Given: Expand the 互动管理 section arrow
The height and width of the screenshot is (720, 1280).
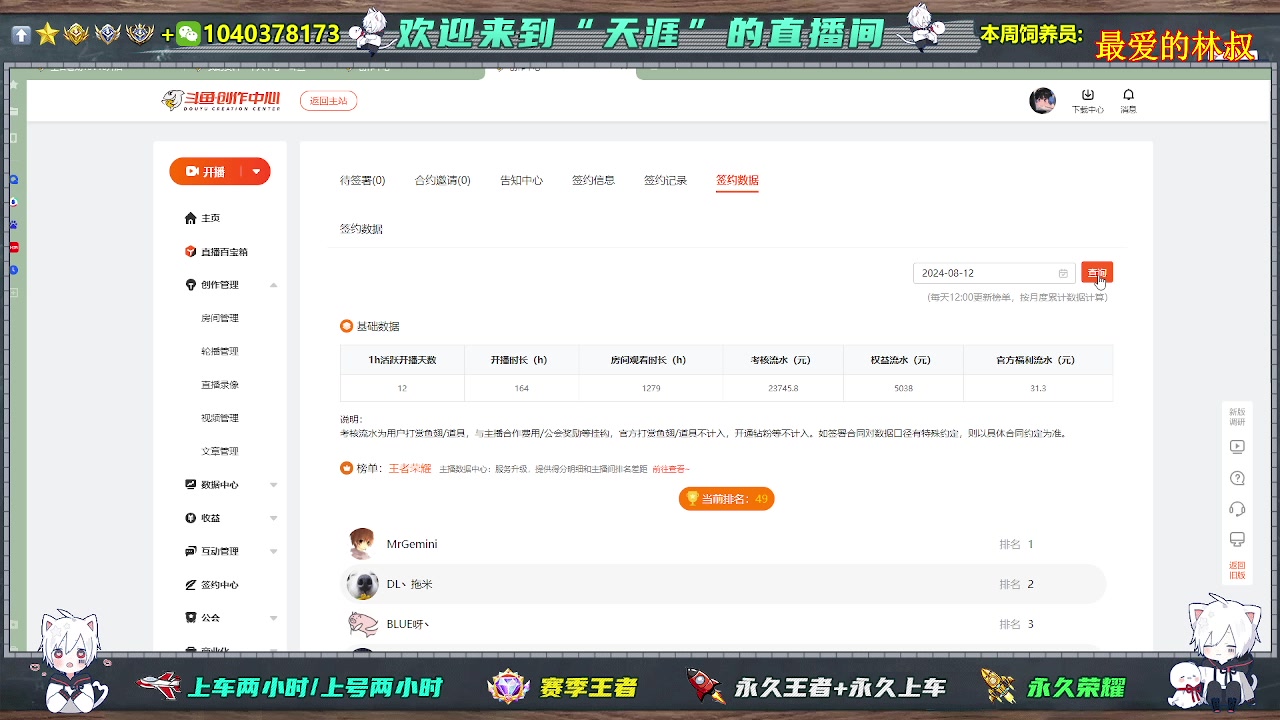Looking at the screenshot, I should (x=273, y=551).
